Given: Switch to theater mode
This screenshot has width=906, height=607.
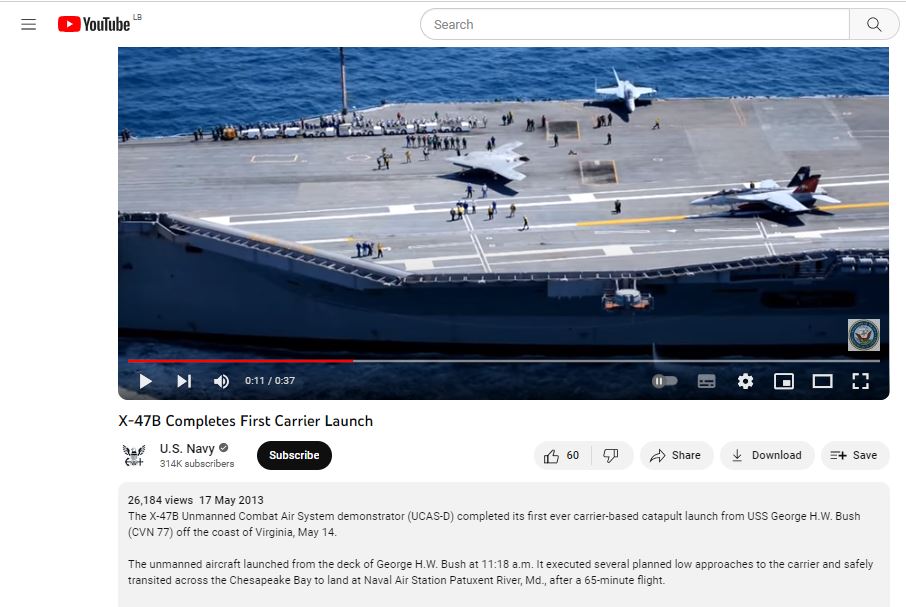Looking at the screenshot, I should 822,381.
